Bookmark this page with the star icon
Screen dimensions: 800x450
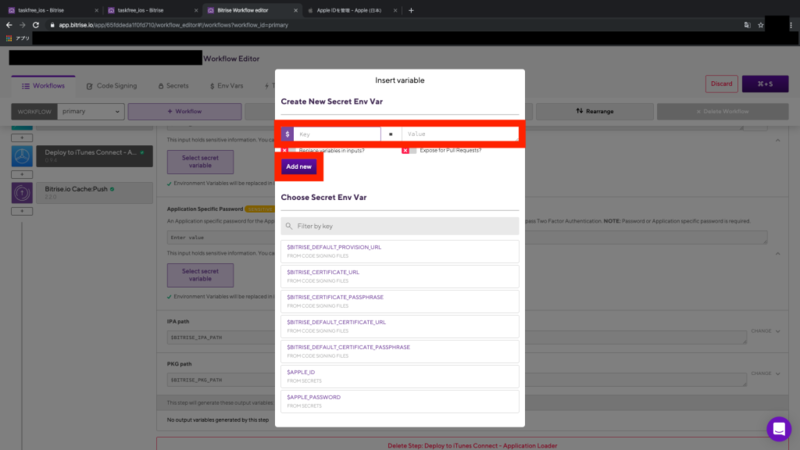tap(760, 25)
